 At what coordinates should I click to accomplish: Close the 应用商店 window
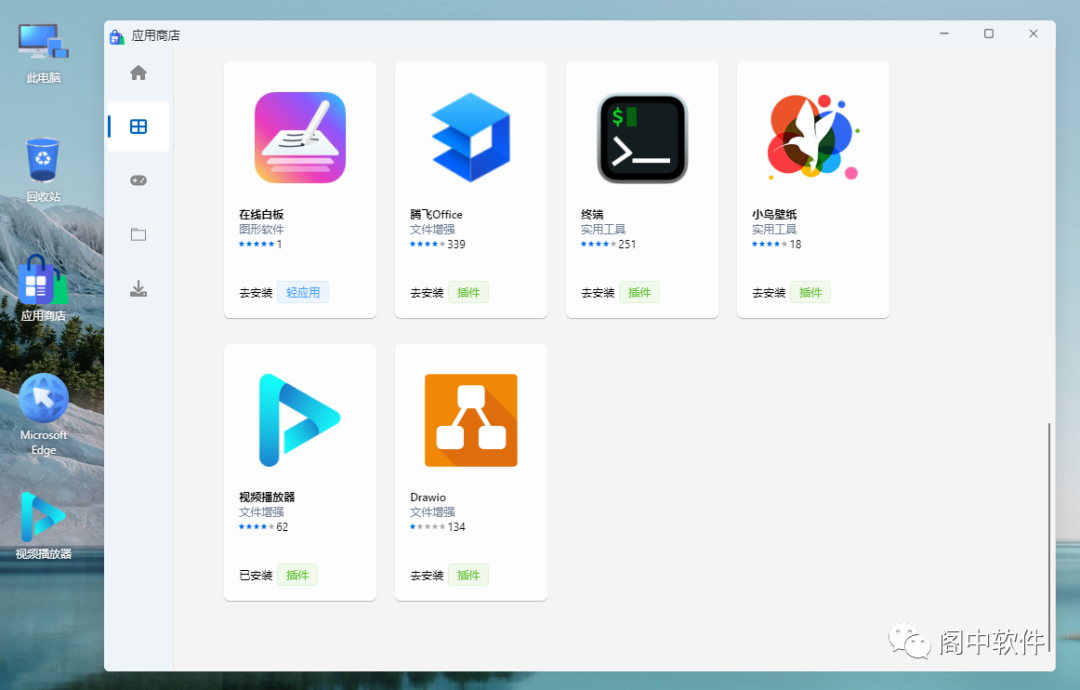pyautogui.click(x=1033, y=34)
